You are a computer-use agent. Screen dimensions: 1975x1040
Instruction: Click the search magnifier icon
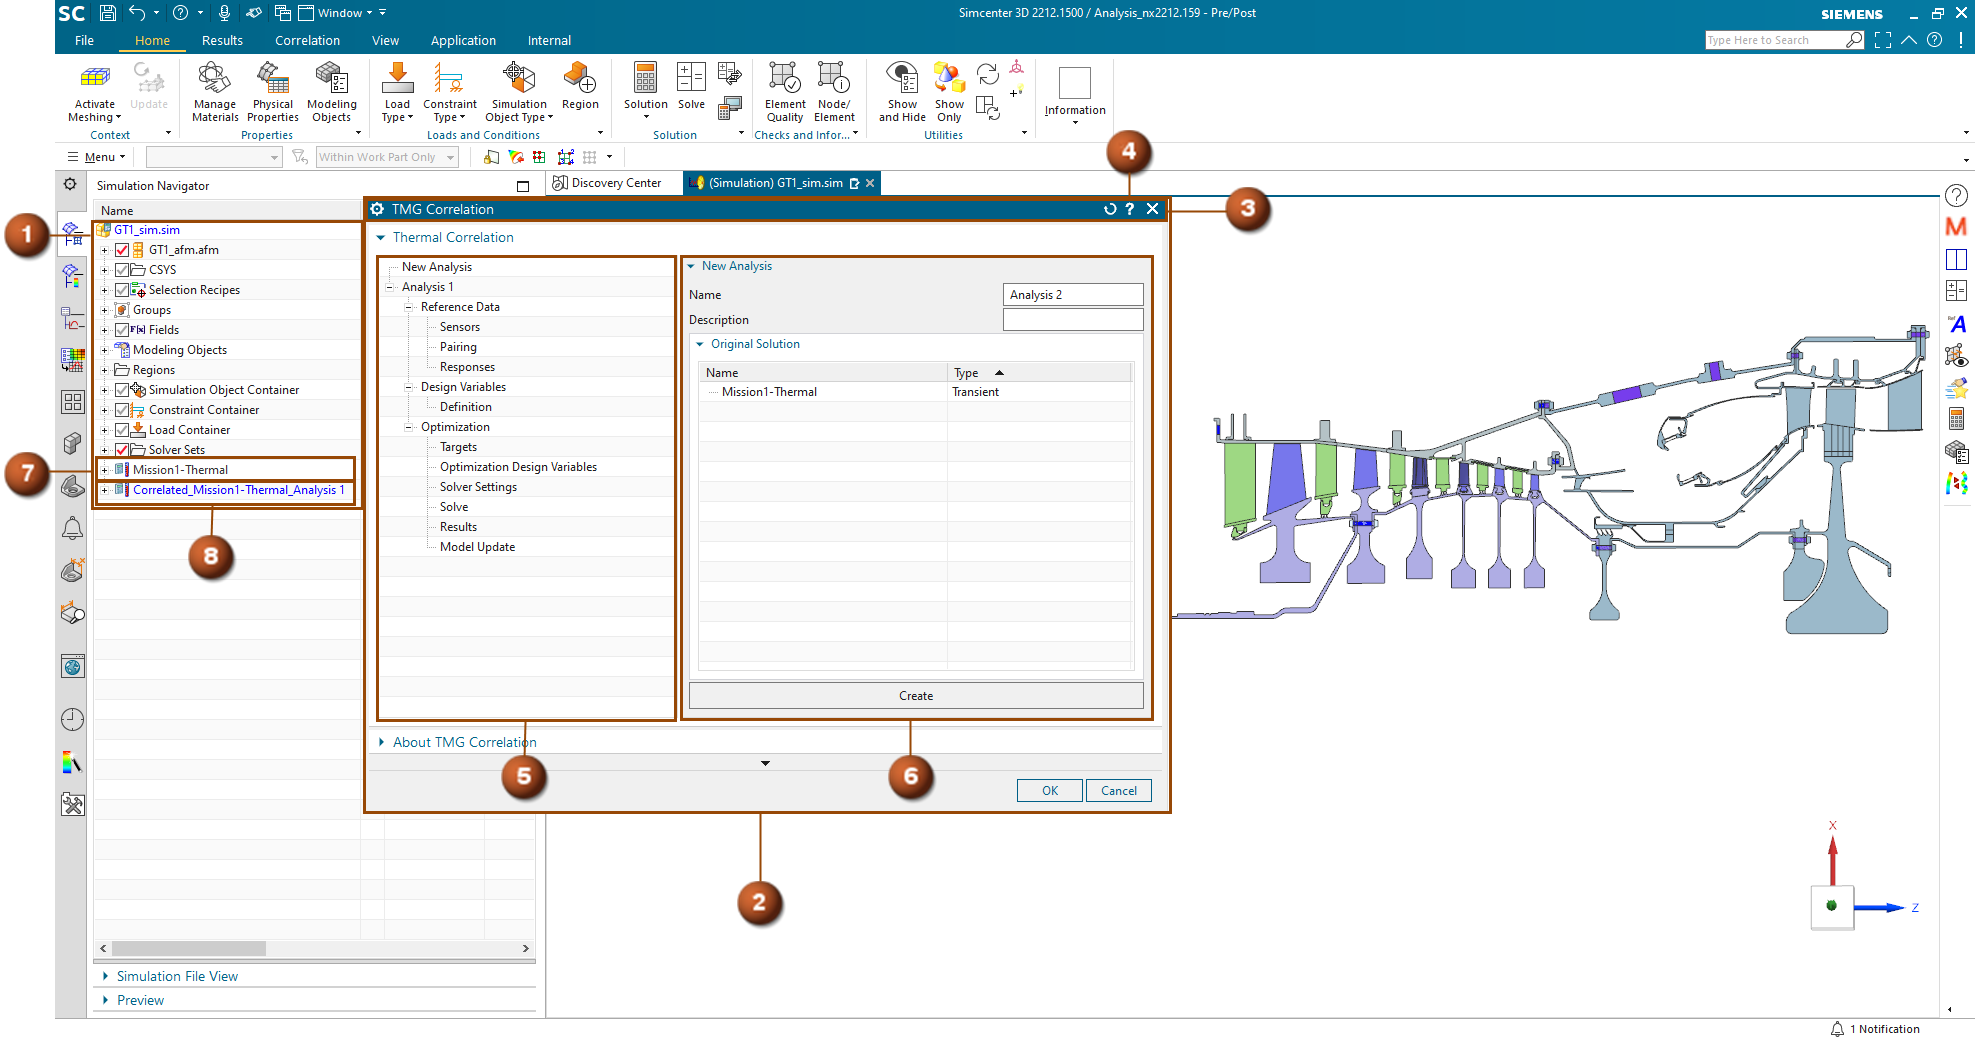pos(1854,40)
